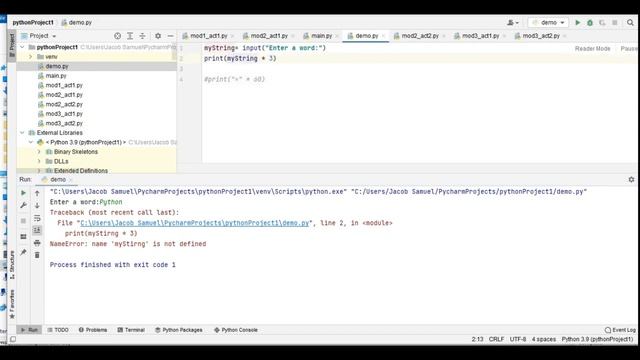Select mod3_act2.py in project tree
Image resolution: width=640 pixels, height=360 pixels.
coord(64,123)
